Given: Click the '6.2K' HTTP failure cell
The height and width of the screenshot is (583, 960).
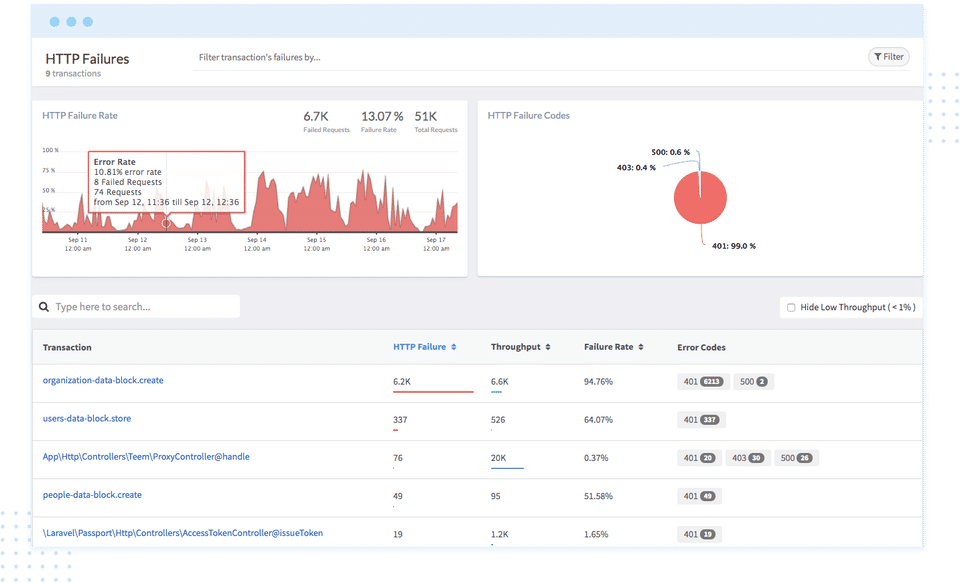Looking at the screenshot, I should 402,382.
